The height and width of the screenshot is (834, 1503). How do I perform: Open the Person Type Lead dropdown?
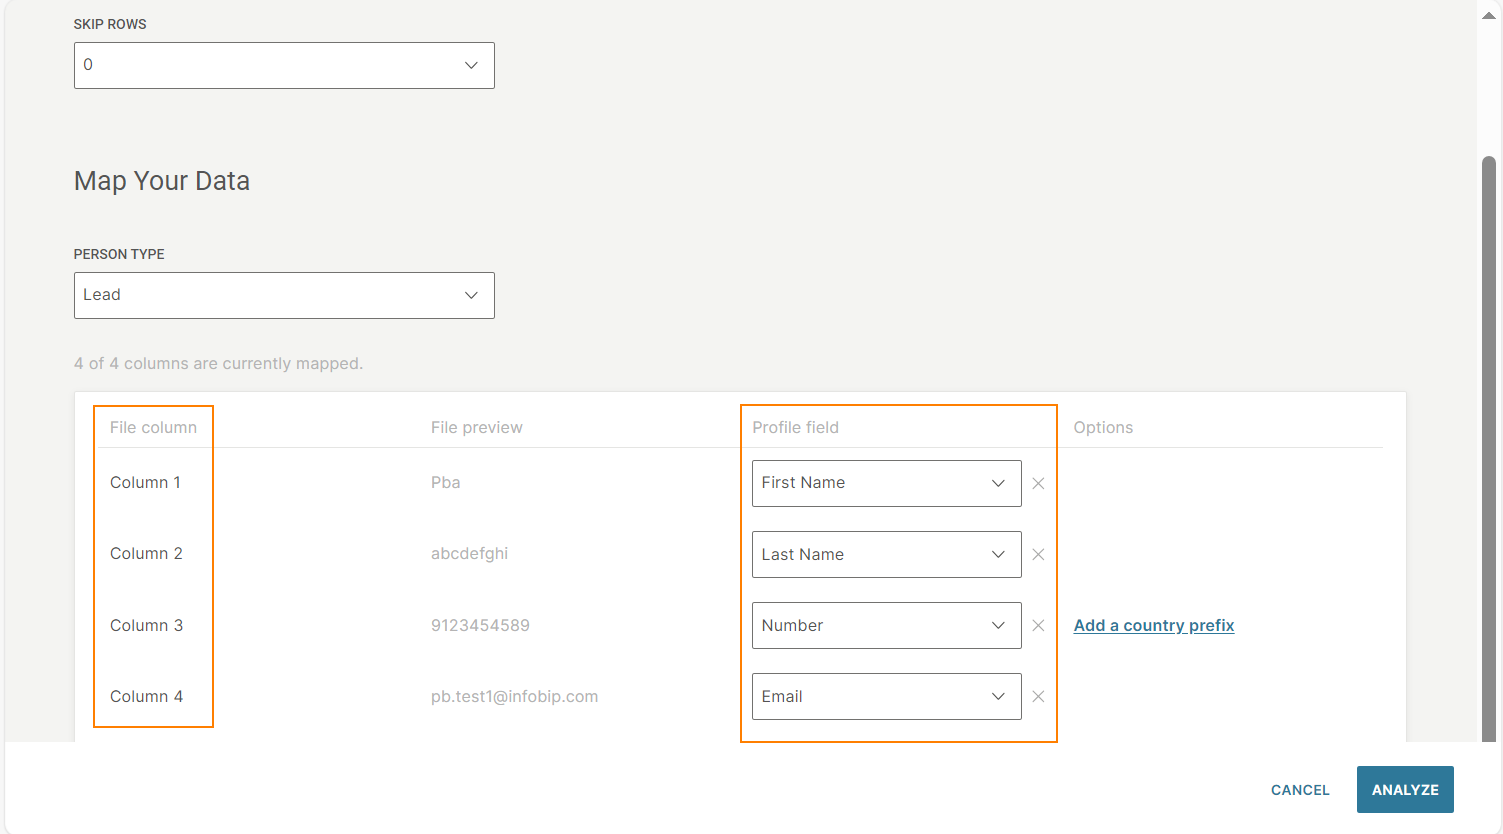[x=270, y=296]
